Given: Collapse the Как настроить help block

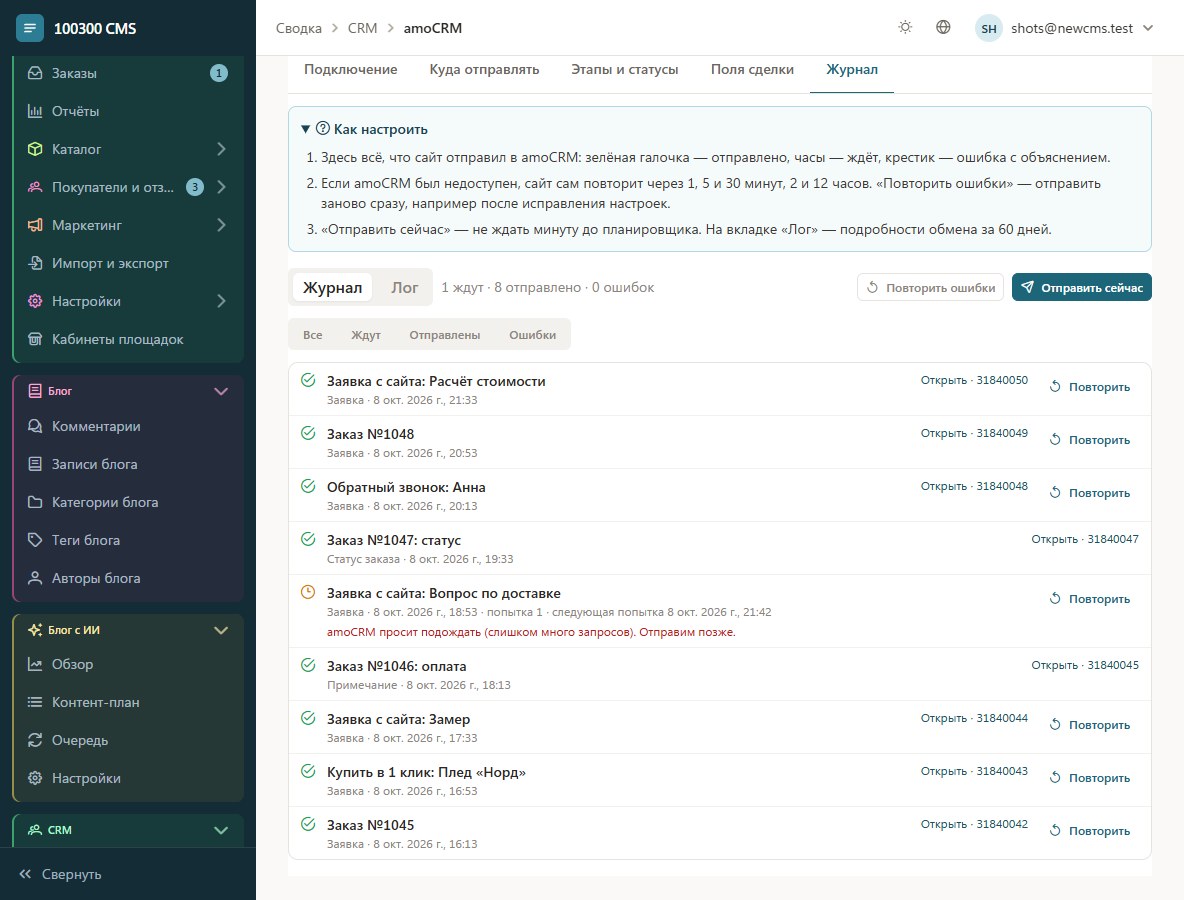Looking at the screenshot, I should (365, 129).
